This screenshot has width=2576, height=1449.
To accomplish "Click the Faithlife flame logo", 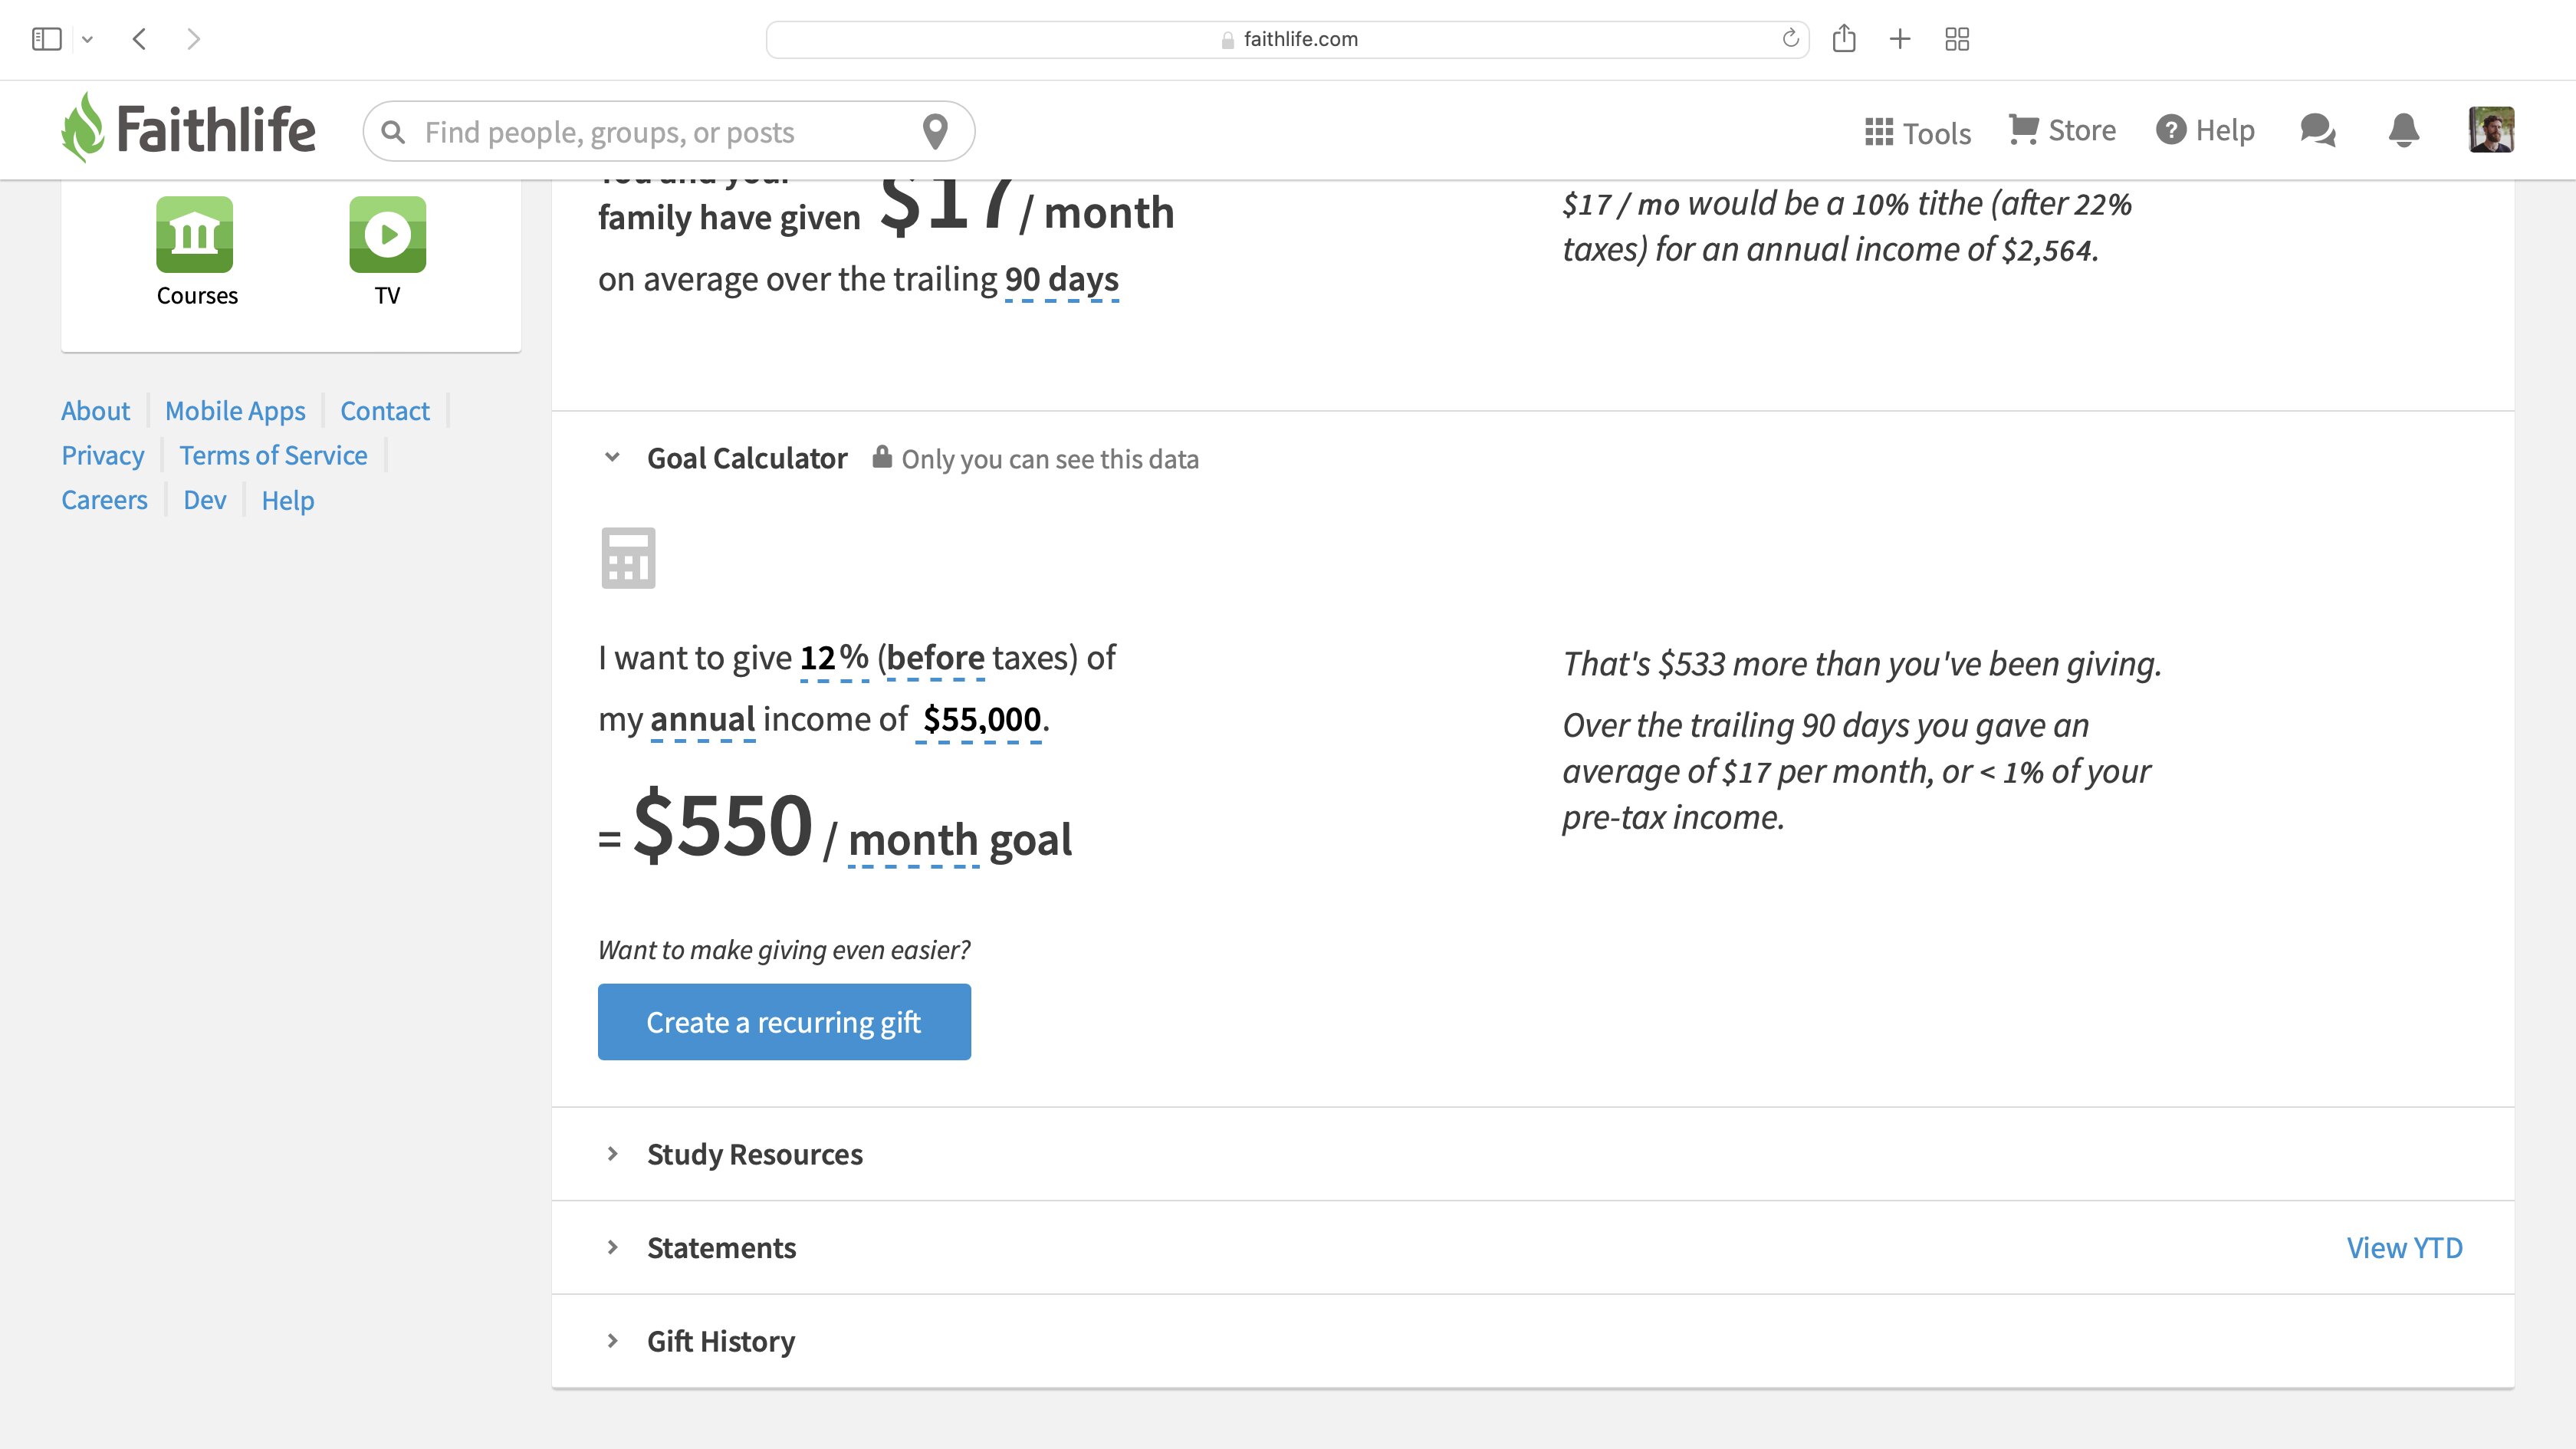I will (x=83, y=127).
